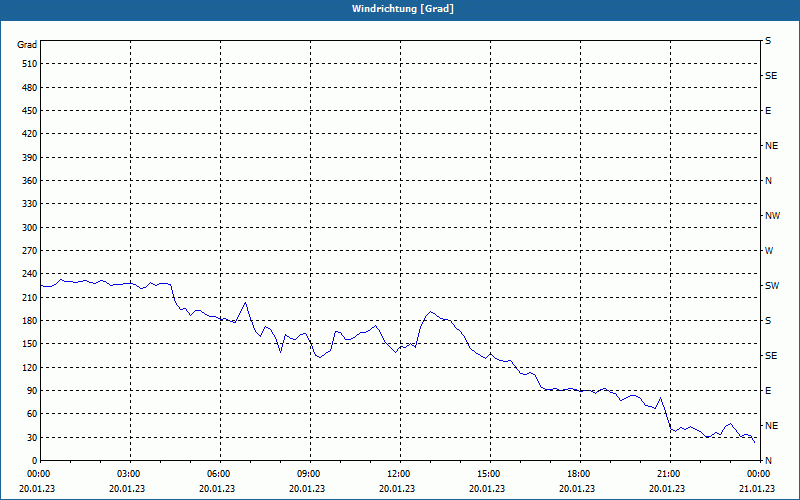Select the 330 degree axis label
This screenshot has height=500, width=800.
(30, 204)
